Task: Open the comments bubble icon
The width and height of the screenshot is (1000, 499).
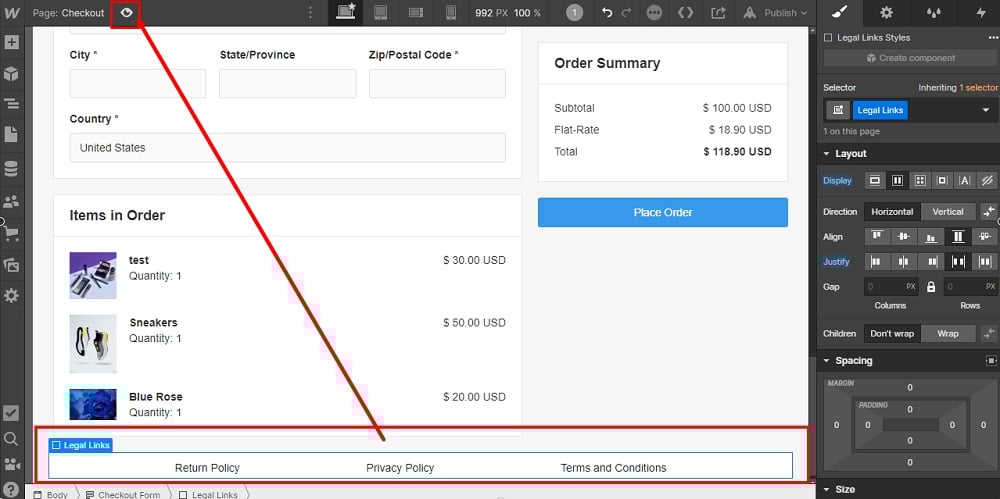Action: tap(654, 13)
